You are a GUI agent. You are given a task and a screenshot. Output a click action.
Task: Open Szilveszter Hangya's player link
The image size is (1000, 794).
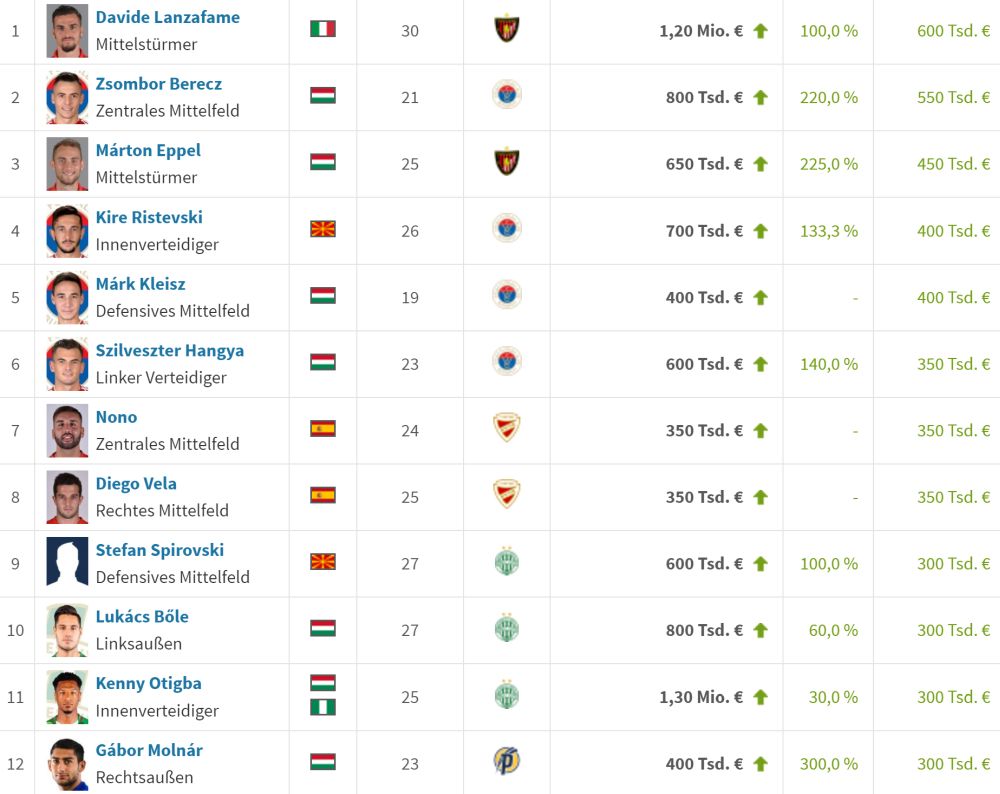point(170,351)
